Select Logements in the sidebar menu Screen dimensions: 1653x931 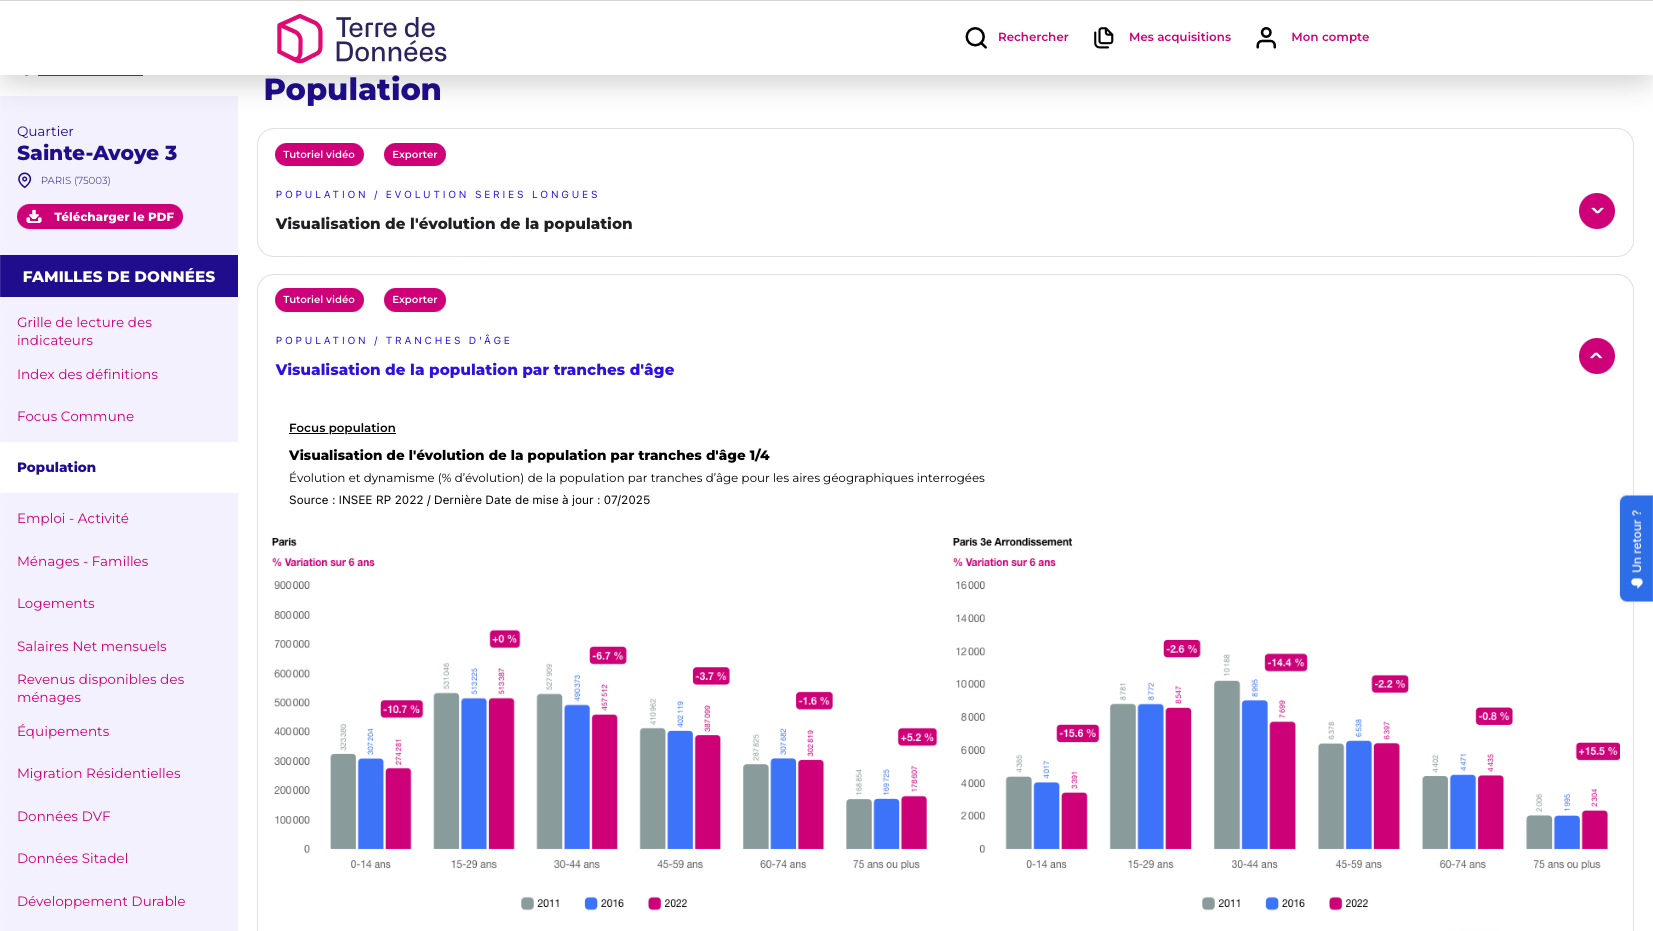[x=56, y=603]
